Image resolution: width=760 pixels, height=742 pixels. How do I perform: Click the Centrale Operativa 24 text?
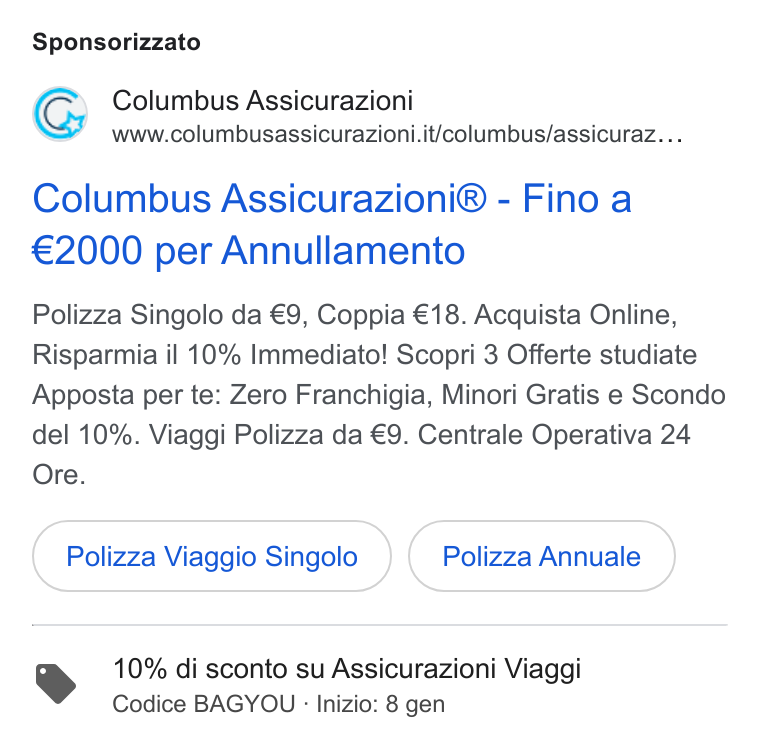[554, 435]
